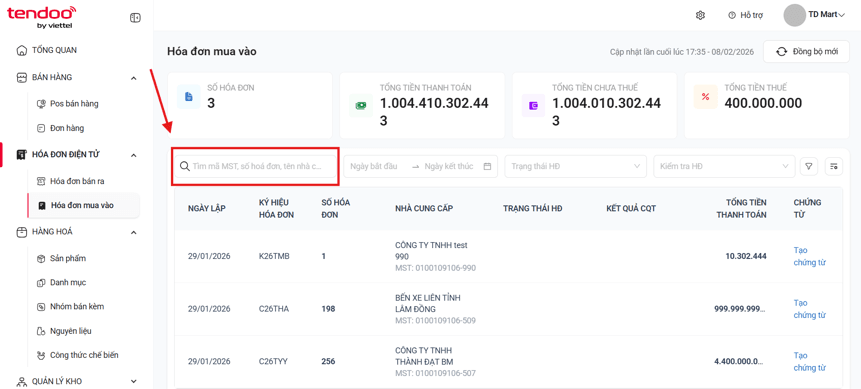Select BẾN XE LIÊN TỈNH LÂM ĐỒNG supplier
Image resolution: width=861 pixels, height=389 pixels.
pyautogui.click(x=428, y=303)
